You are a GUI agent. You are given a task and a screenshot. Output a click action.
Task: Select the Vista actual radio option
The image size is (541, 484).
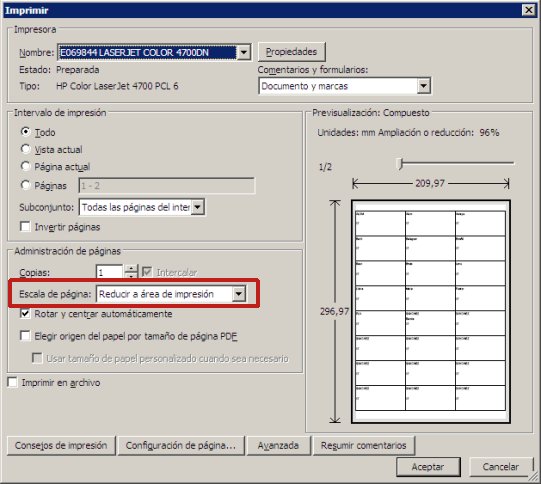25,149
